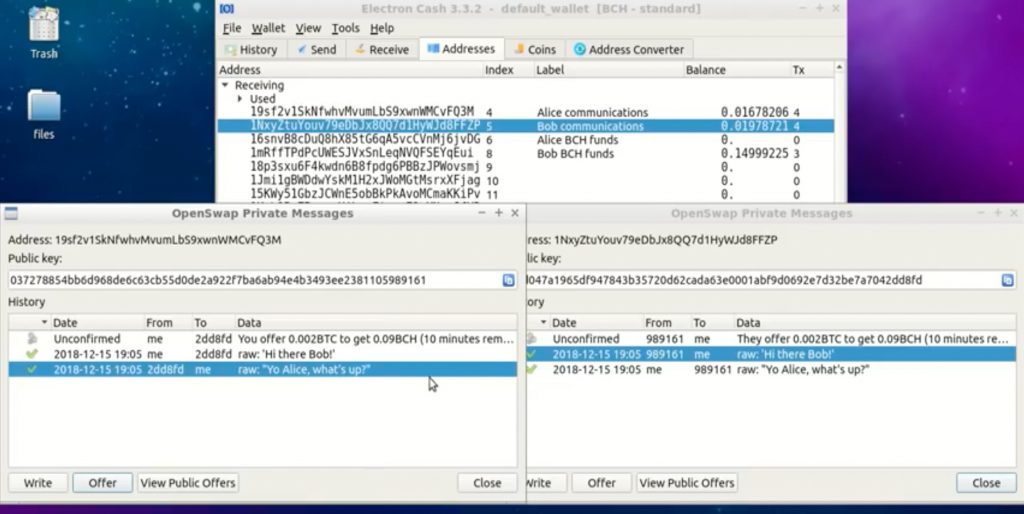Click the Electron Cash window title icon
The height and width of the screenshot is (514, 1024).
click(x=227, y=9)
